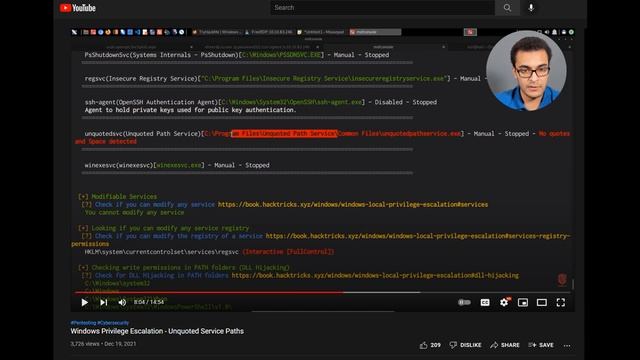Click the highlighted red path segment
Image resolution: width=640 pixels, height=360 pixels.
284,133
